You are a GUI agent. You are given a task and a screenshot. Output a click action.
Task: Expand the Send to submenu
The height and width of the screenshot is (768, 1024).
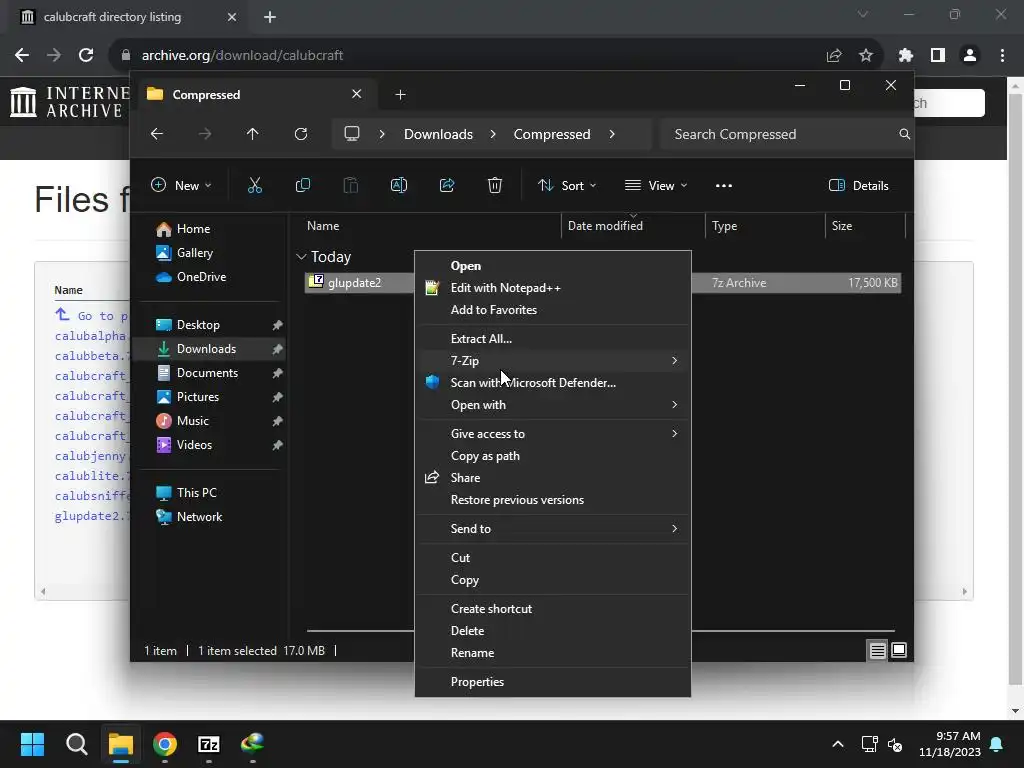click(552, 529)
